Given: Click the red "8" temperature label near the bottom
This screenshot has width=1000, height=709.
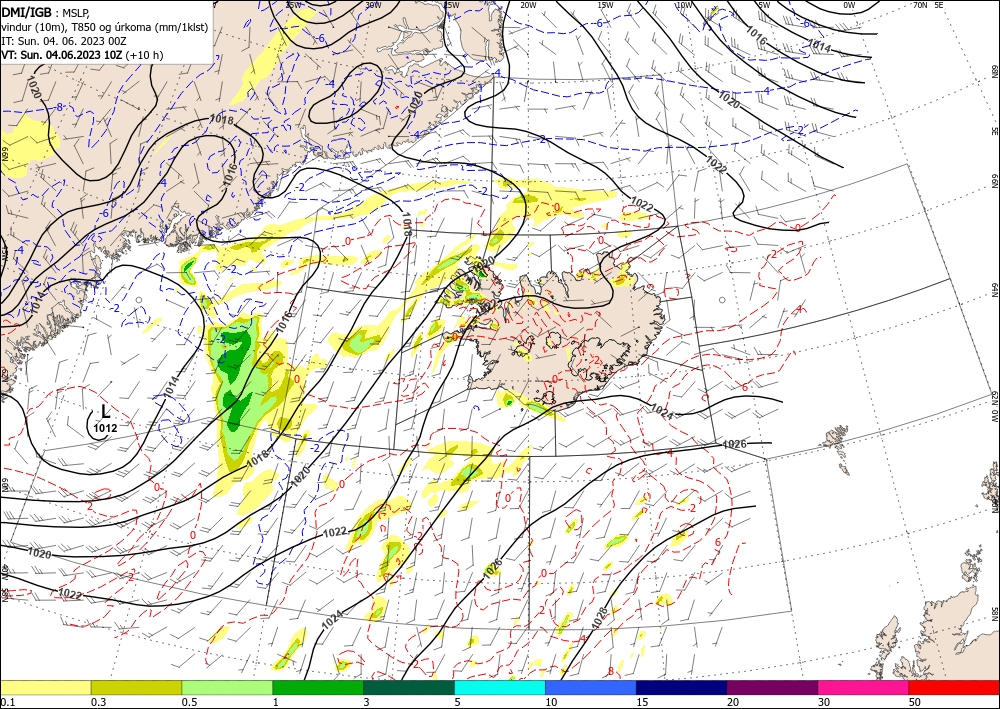Looking at the screenshot, I should (x=610, y=671).
